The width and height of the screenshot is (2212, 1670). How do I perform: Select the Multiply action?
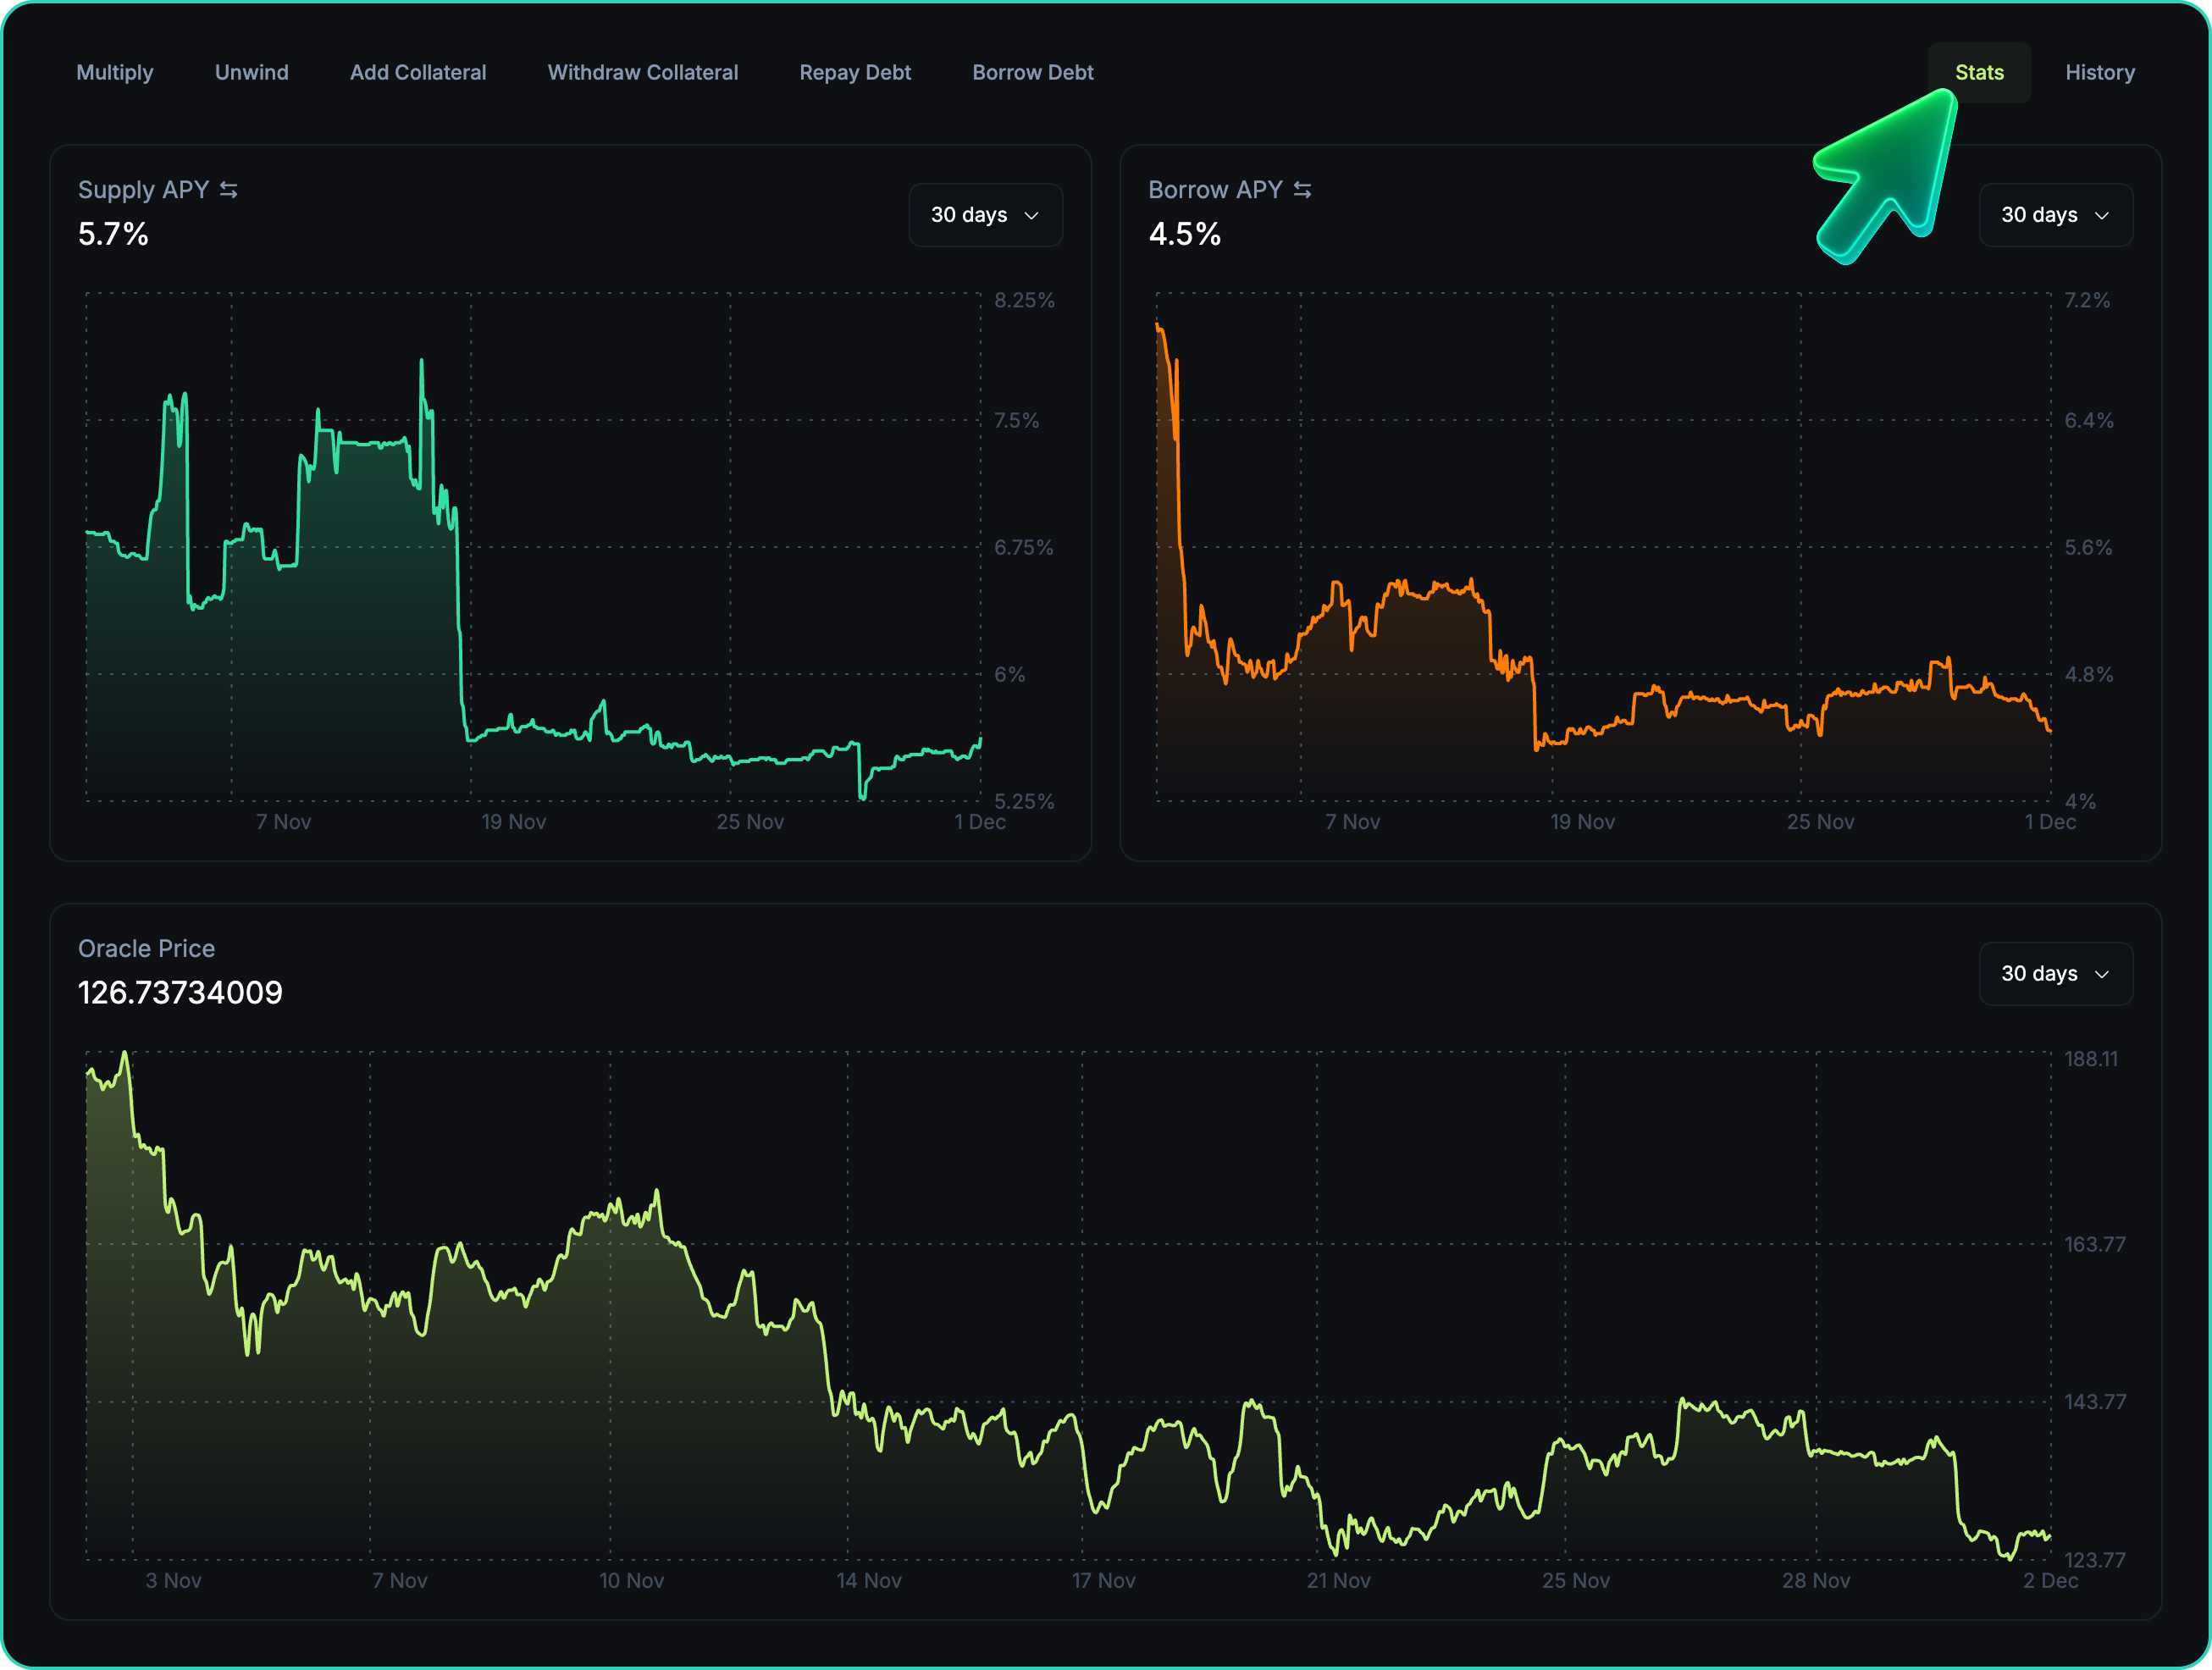(115, 72)
